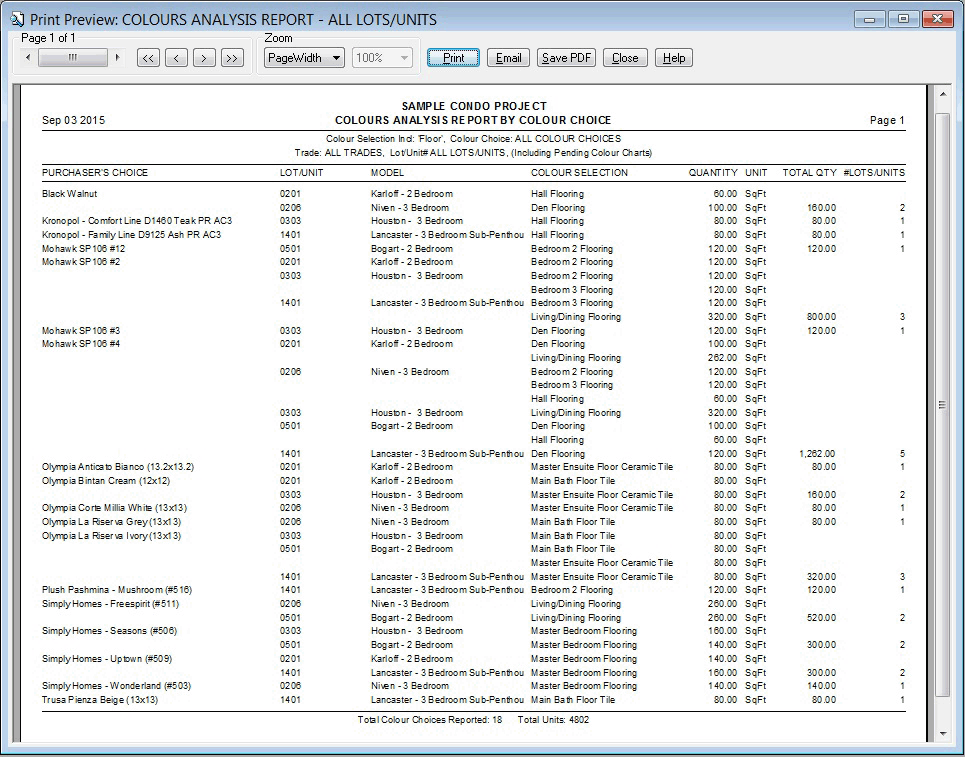Move the page slider thumb
Screen dimensions: 965x757
(x=73, y=58)
